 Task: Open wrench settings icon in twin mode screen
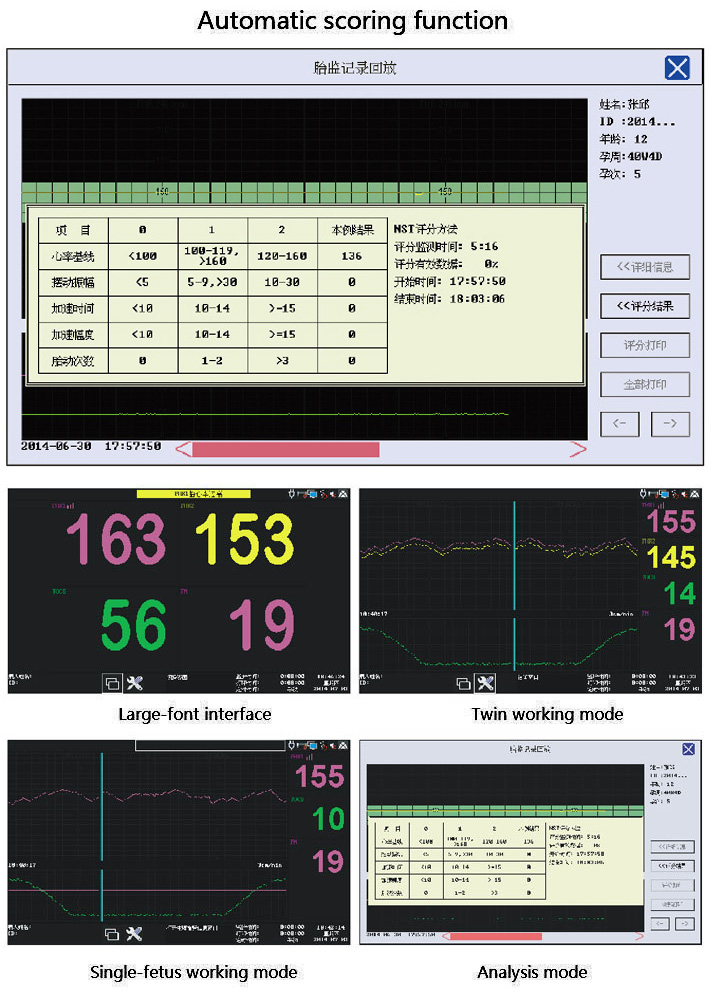coord(486,684)
